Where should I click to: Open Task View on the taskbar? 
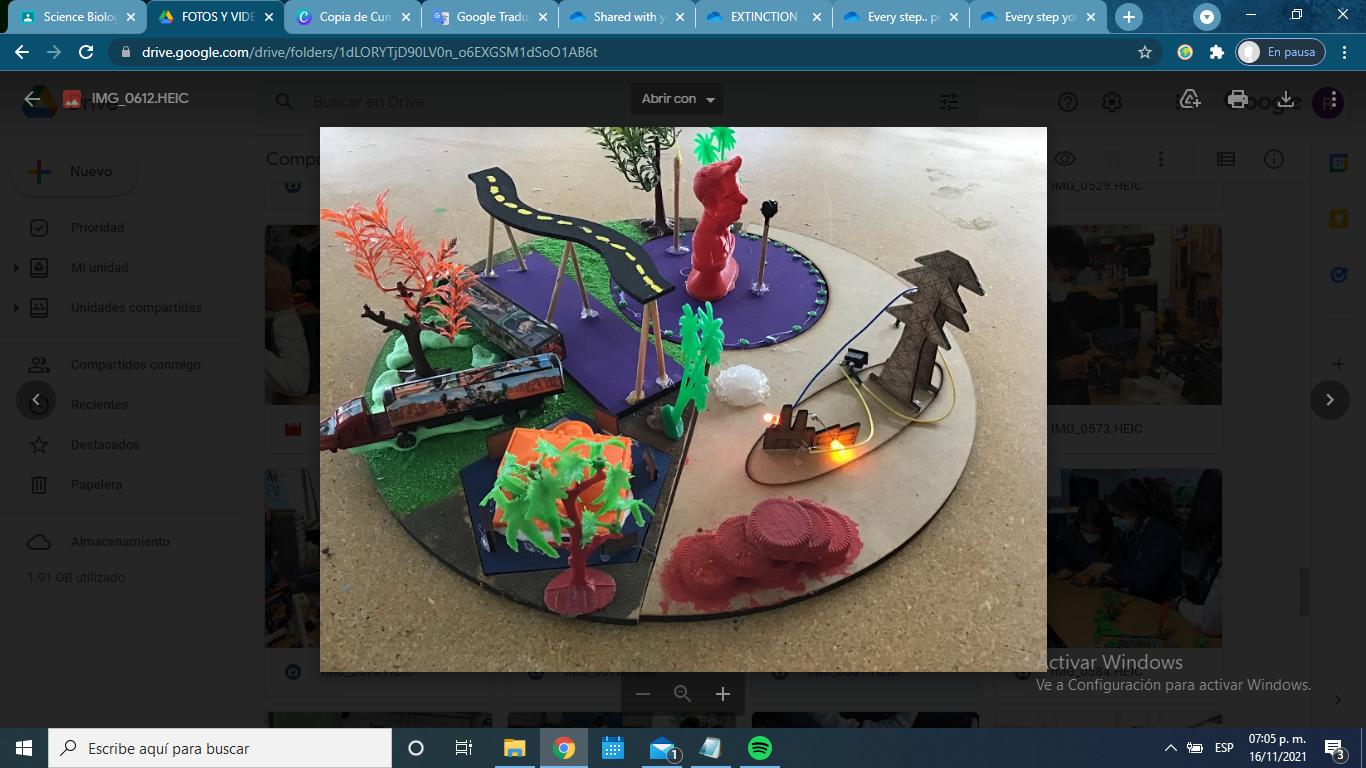[464, 748]
